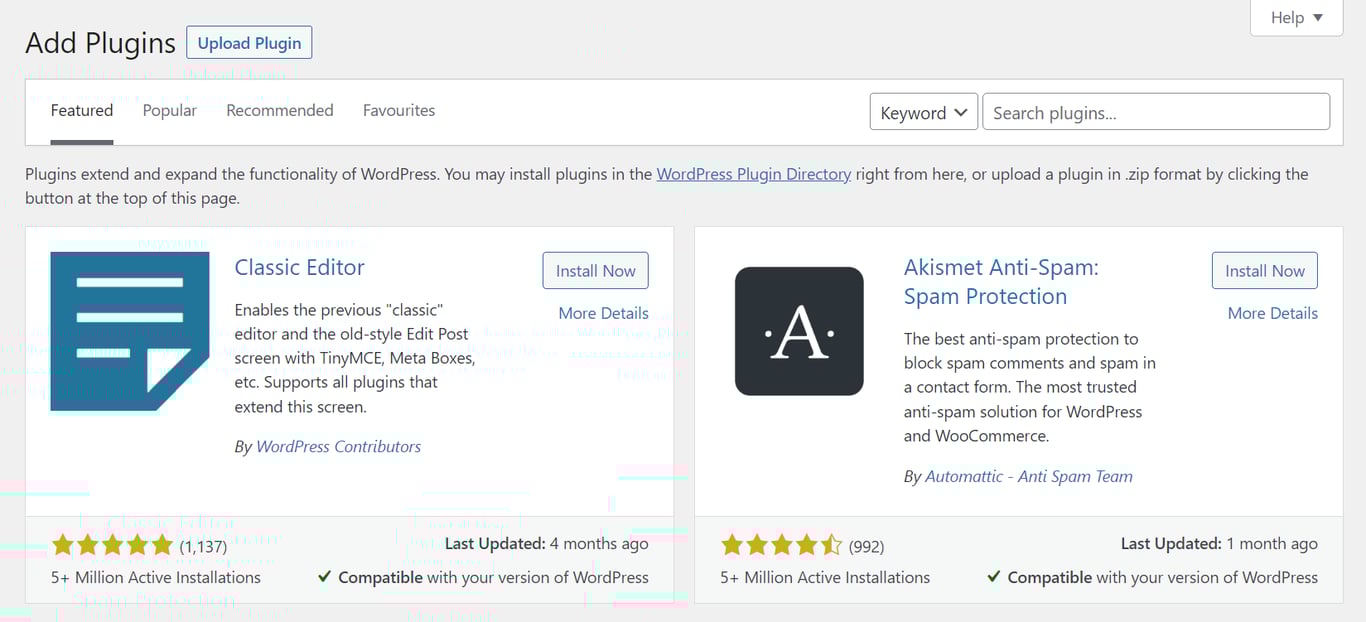Click inside the Search plugins field
1366x622 pixels.
click(1155, 112)
